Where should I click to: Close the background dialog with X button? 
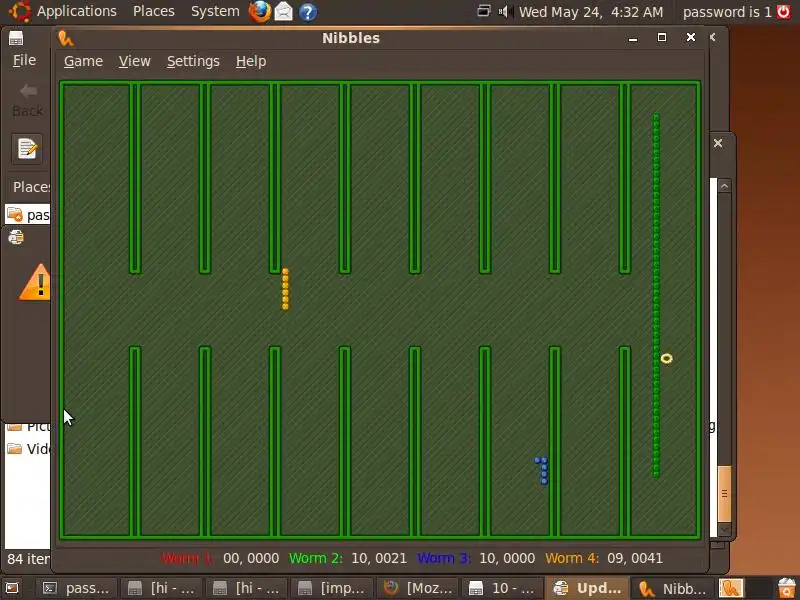[718, 143]
